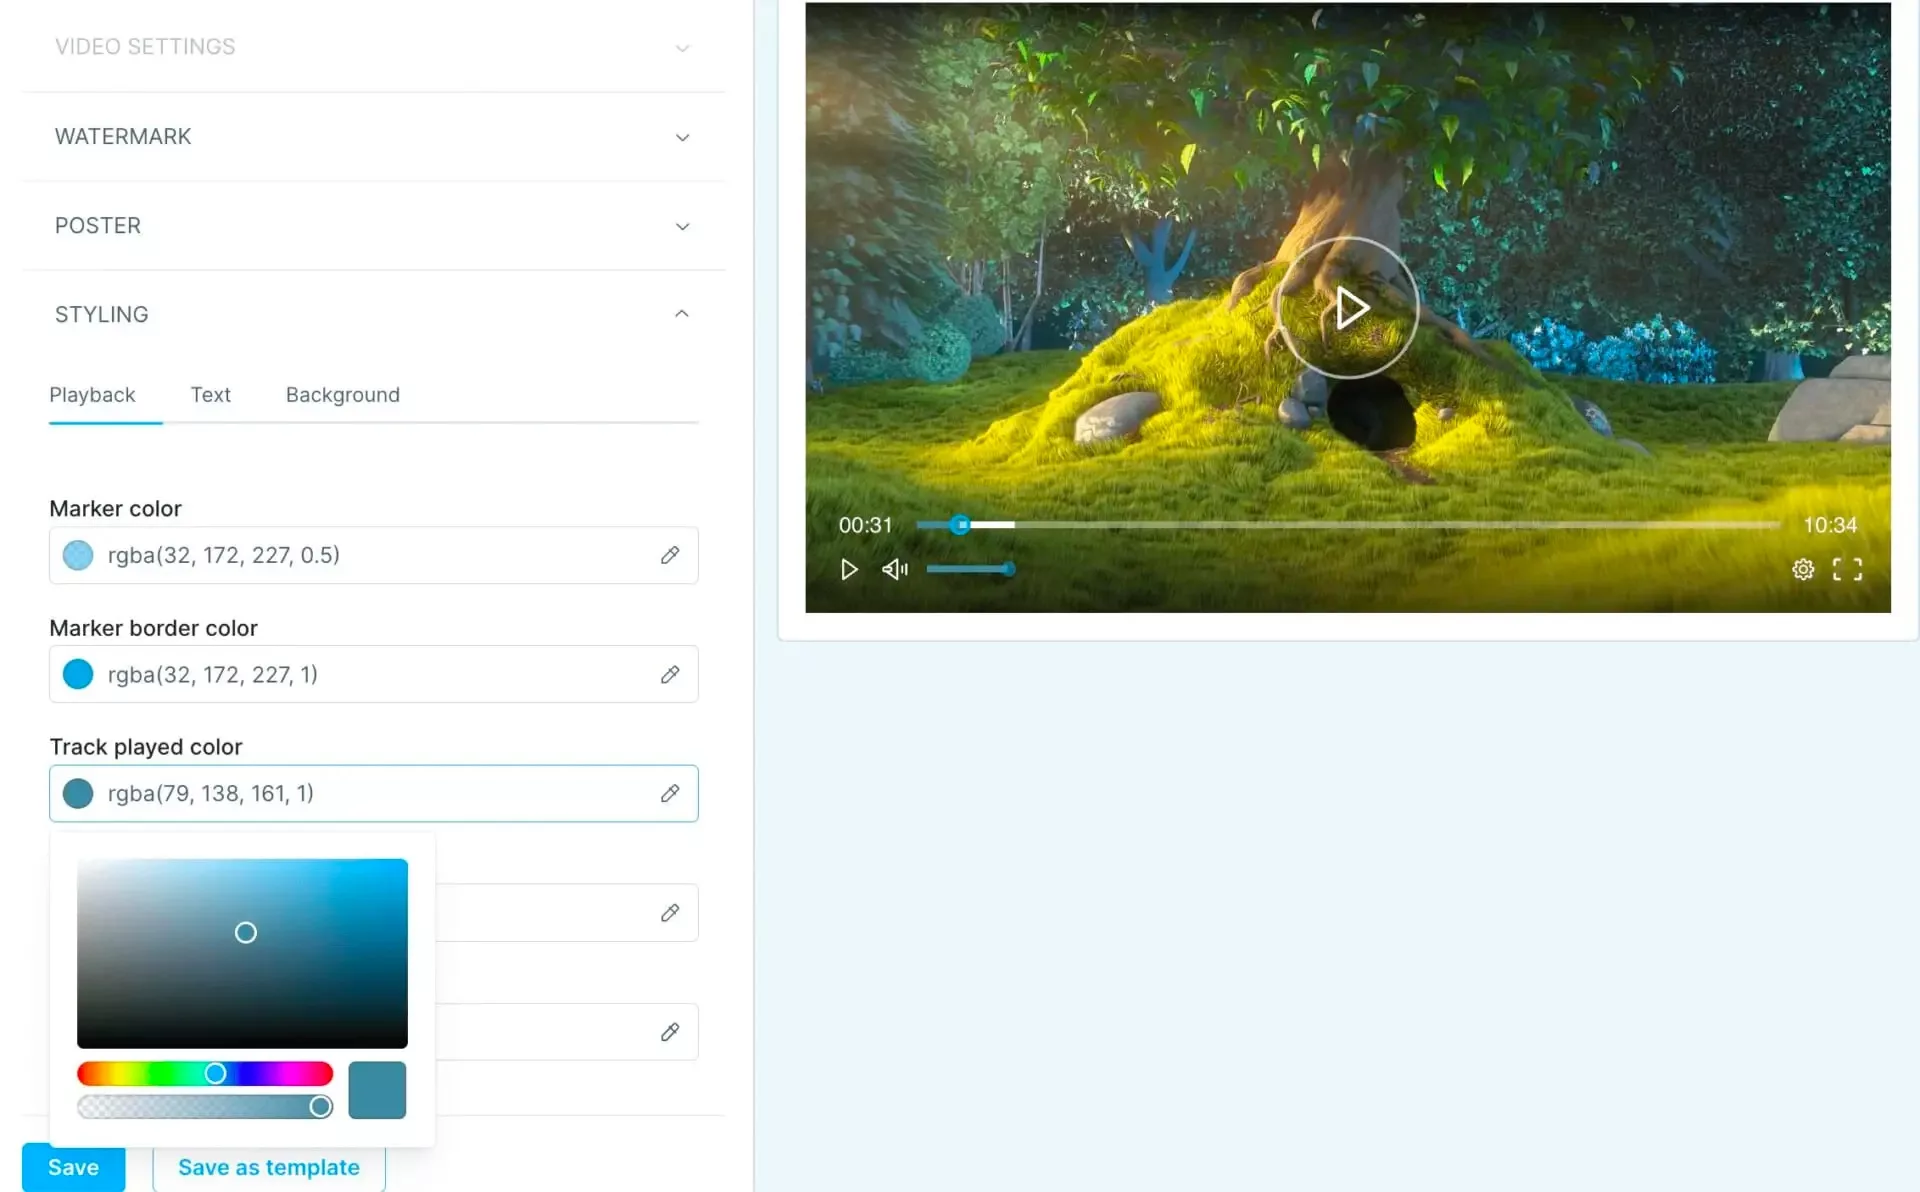Drag the hue slider to change color
Viewport: 1920px width, 1192px height.
214,1074
